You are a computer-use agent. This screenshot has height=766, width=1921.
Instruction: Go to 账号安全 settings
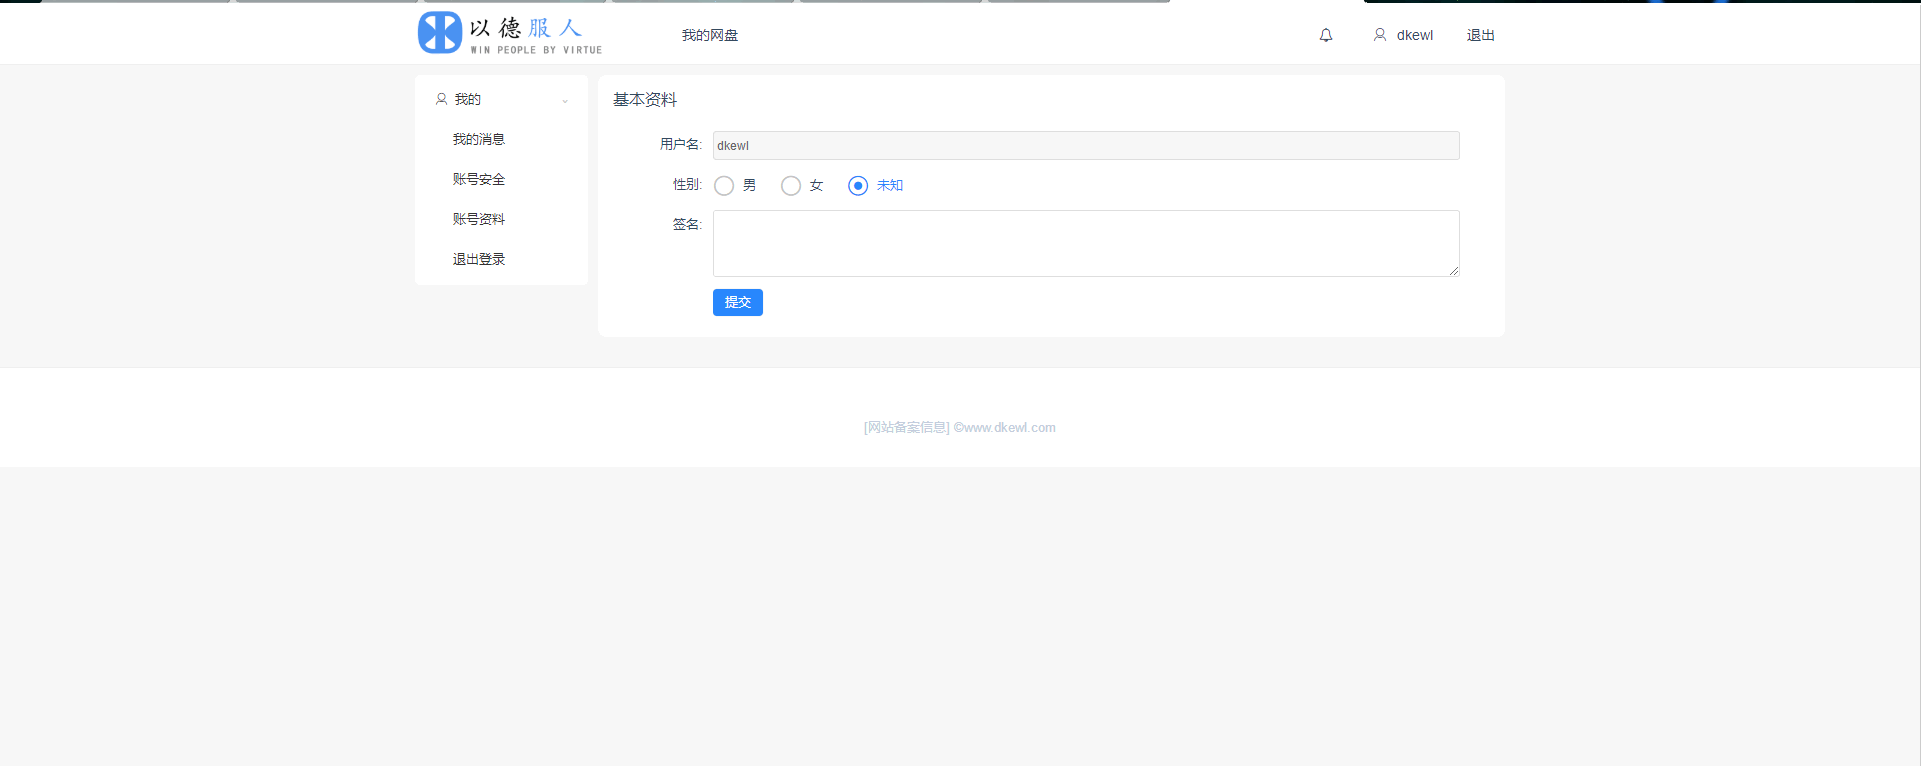pyautogui.click(x=479, y=179)
